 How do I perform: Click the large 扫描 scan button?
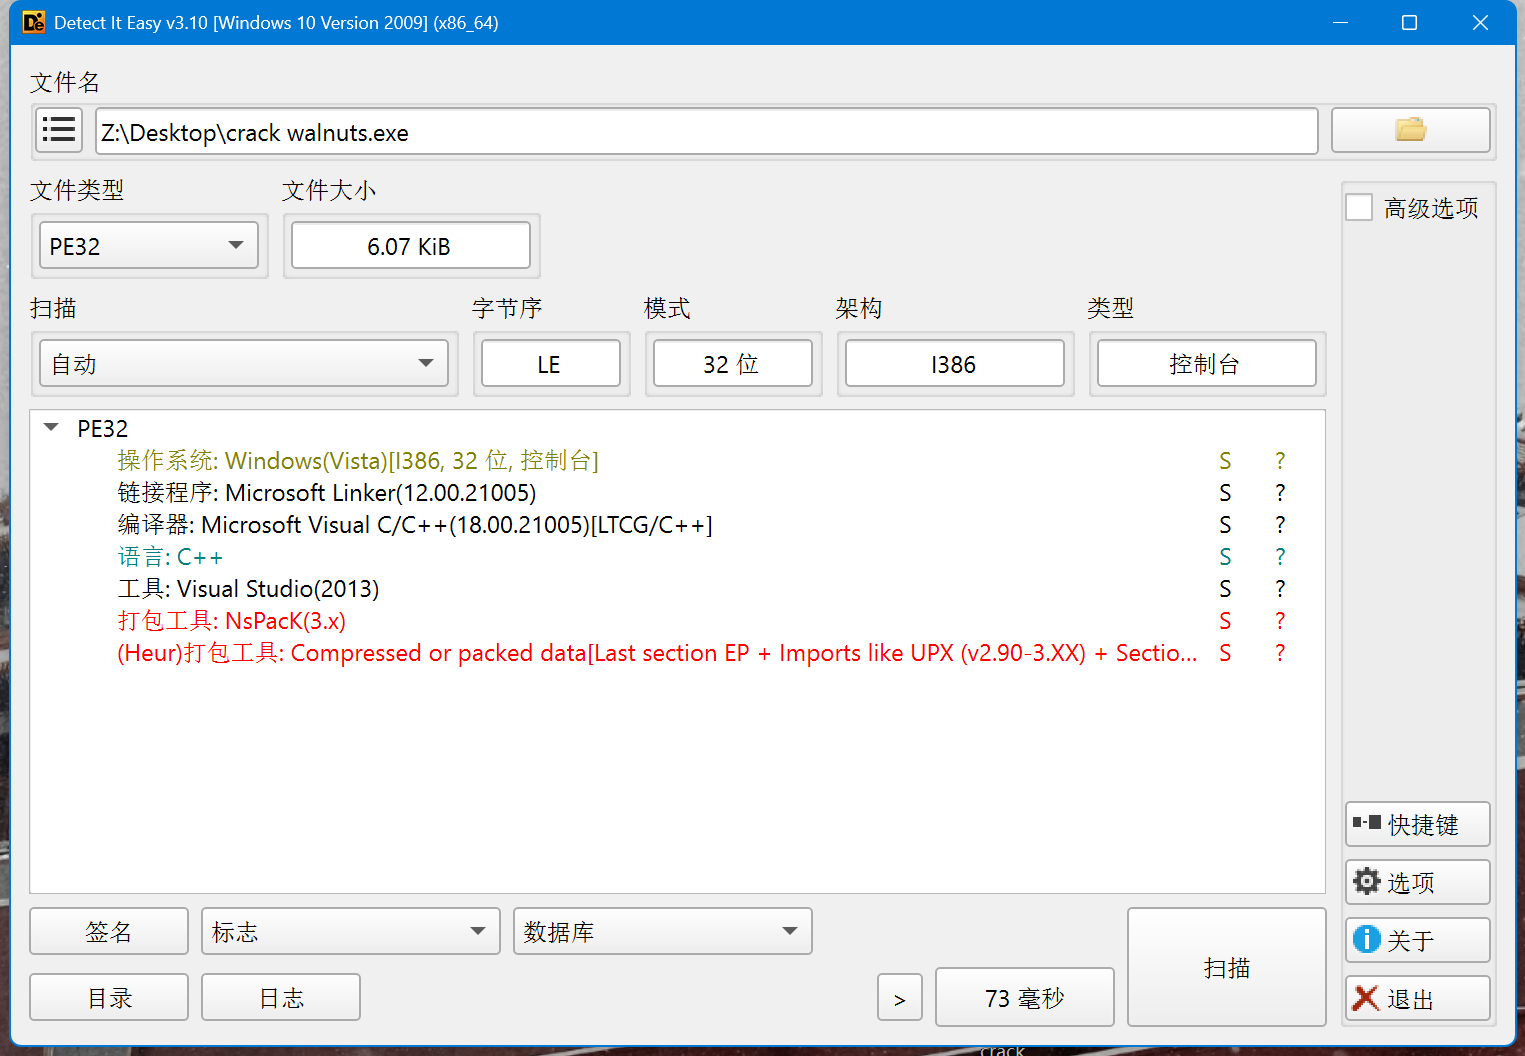click(1226, 967)
